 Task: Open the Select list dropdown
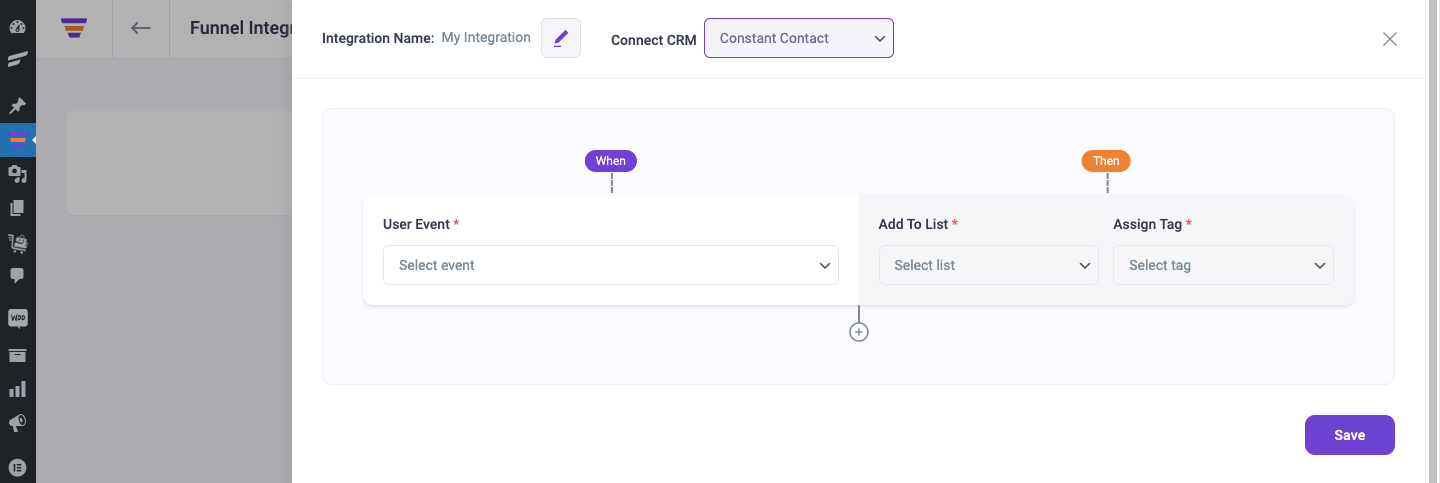[x=989, y=265]
